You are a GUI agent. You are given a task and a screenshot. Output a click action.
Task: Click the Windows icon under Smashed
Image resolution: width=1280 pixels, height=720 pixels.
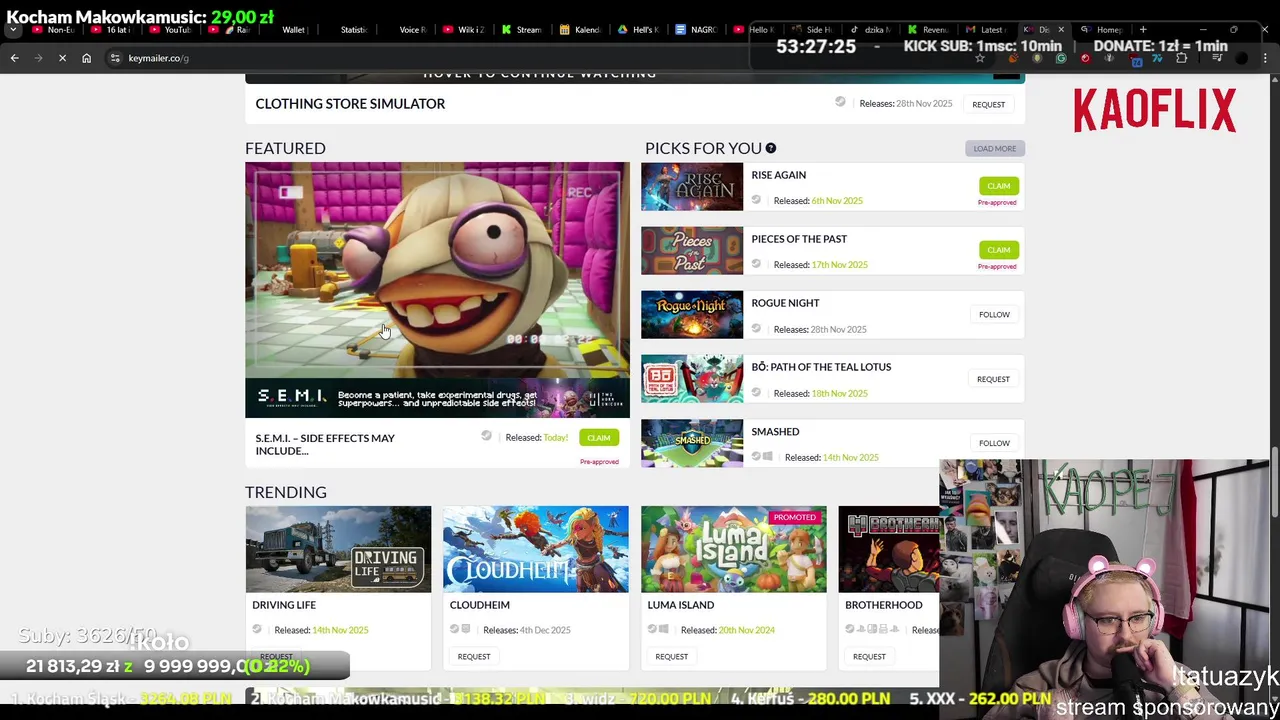pos(768,457)
